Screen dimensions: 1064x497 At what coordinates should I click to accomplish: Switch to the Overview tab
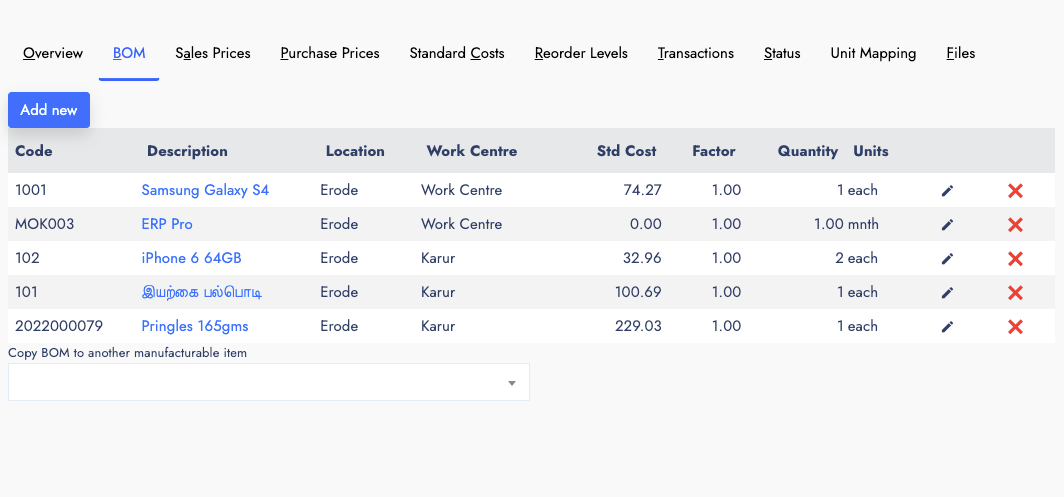(x=53, y=53)
